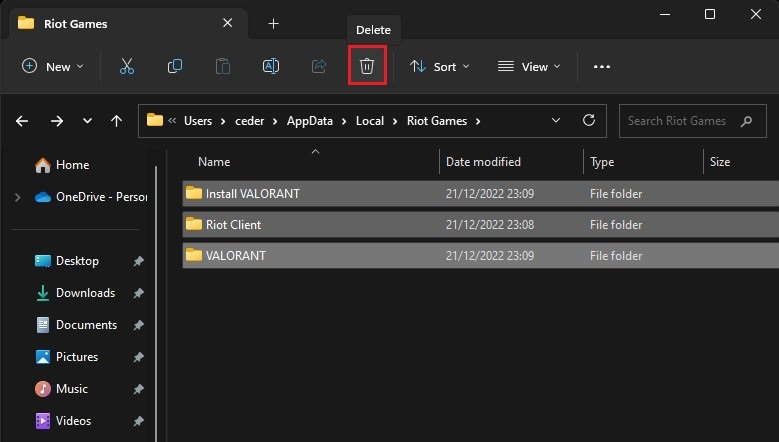Click the chevron after Users in path
The height and width of the screenshot is (442, 779).
click(223, 121)
